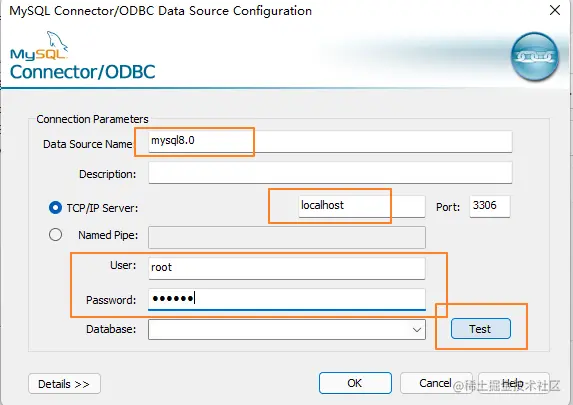Click the Test connection button
The width and height of the screenshot is (573, 405).
[x=481, y=329]
